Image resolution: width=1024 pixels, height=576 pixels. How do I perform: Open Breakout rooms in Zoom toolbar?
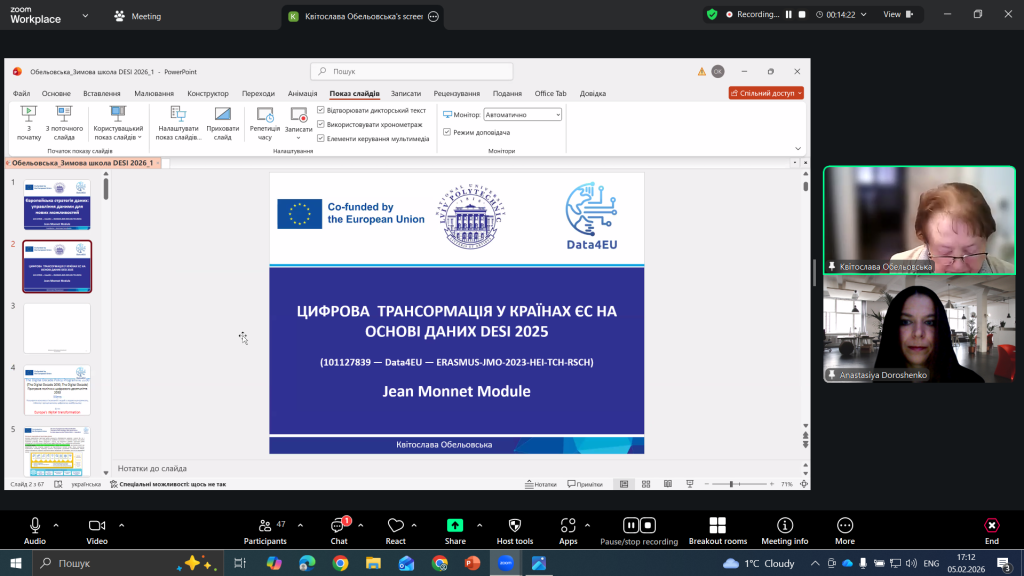[717, 526]
